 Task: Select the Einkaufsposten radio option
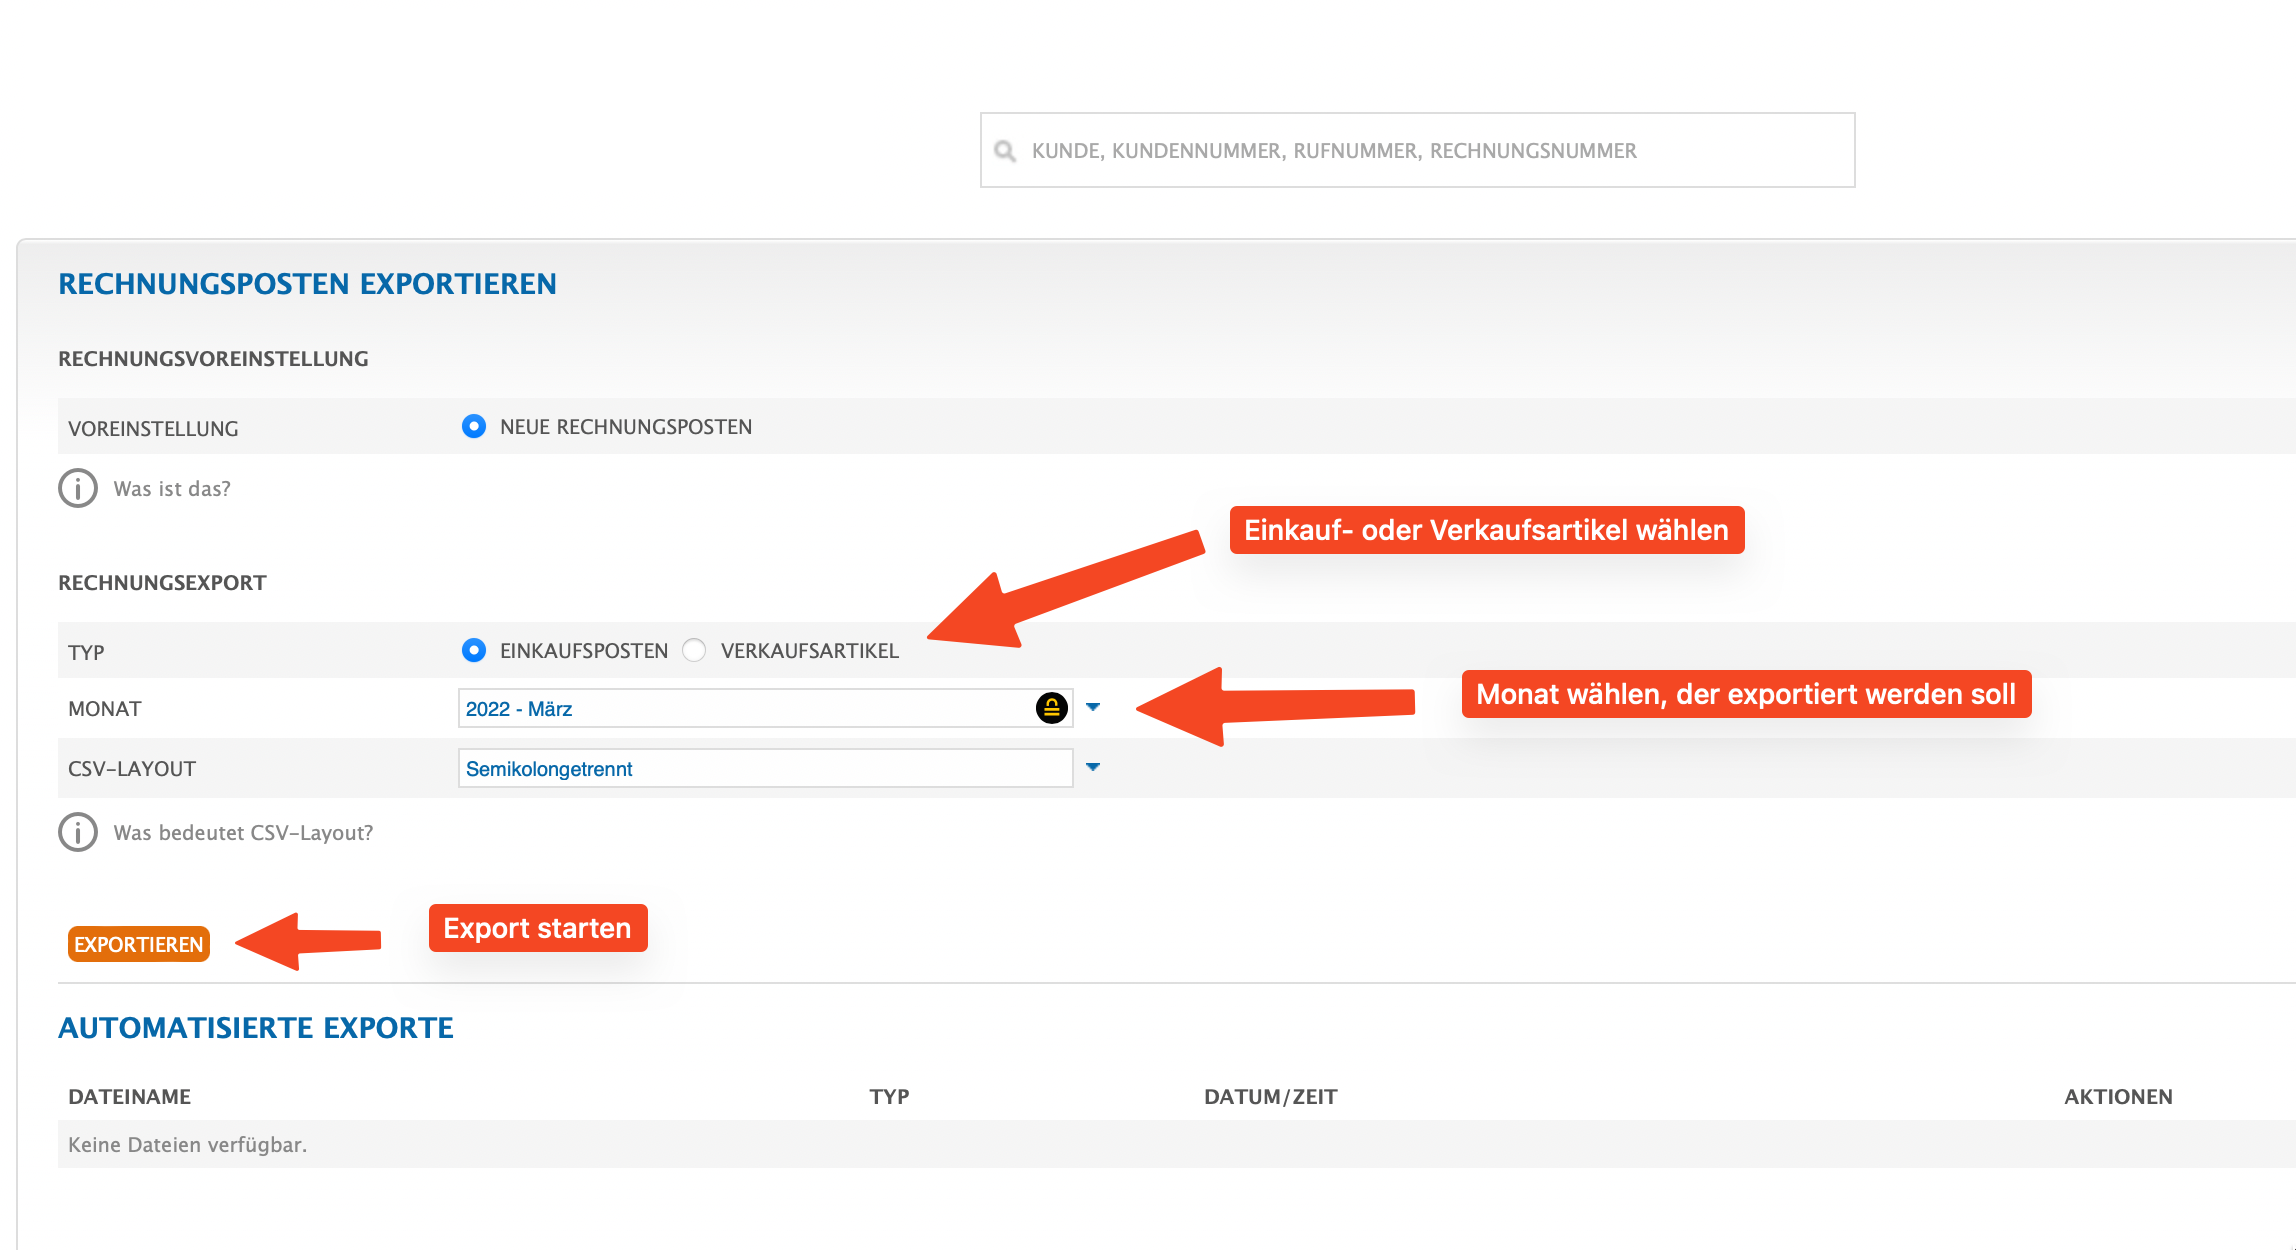(474, 651)
